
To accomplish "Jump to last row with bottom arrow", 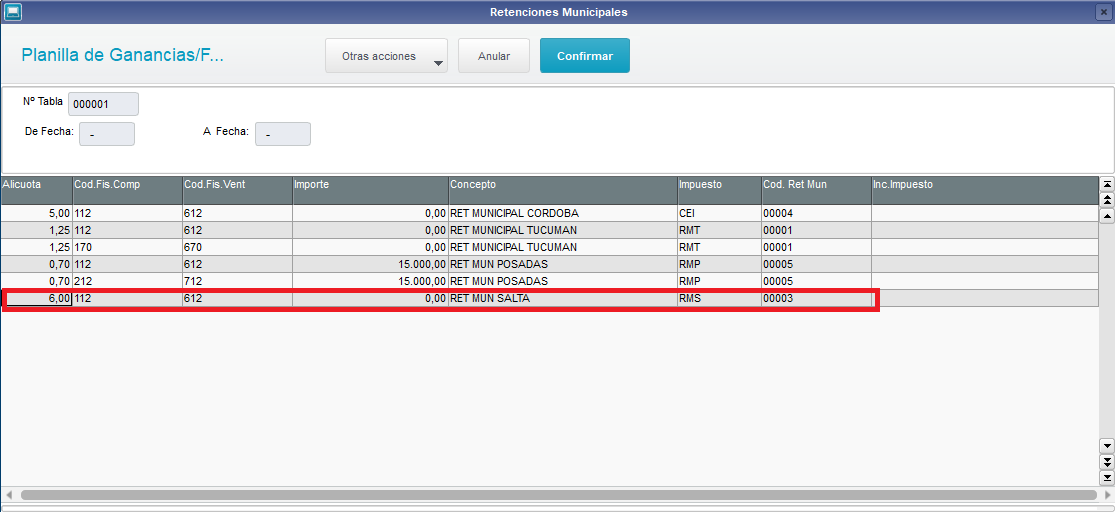I will [1106, 477].
